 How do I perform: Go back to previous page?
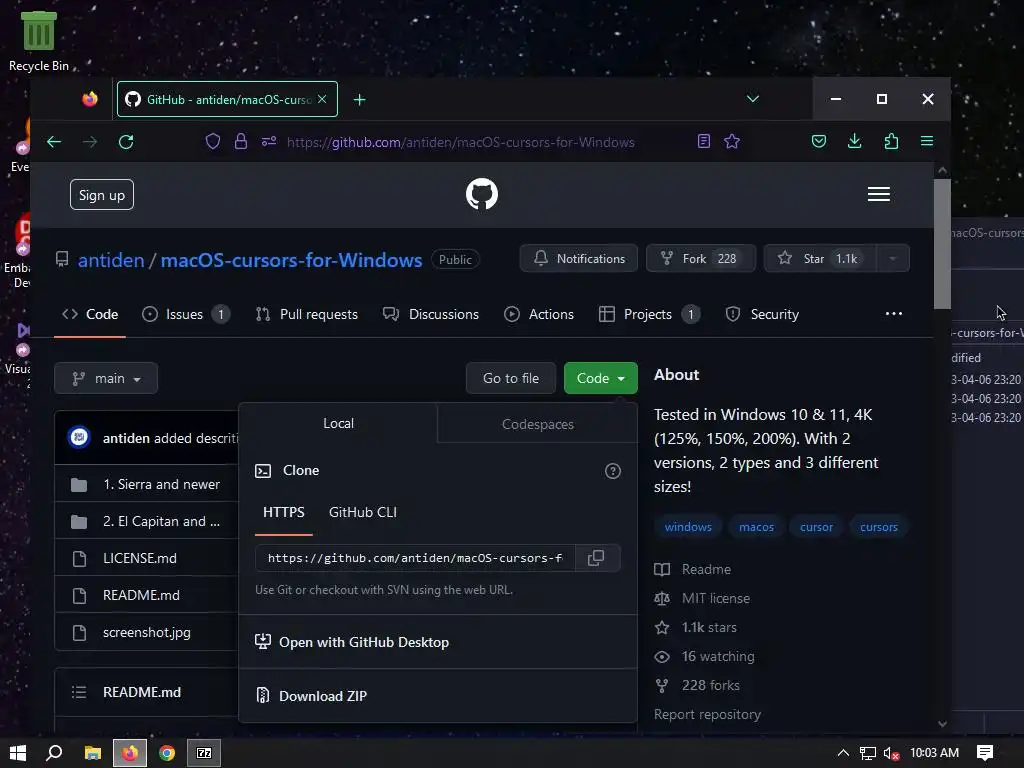coord(54,142)
